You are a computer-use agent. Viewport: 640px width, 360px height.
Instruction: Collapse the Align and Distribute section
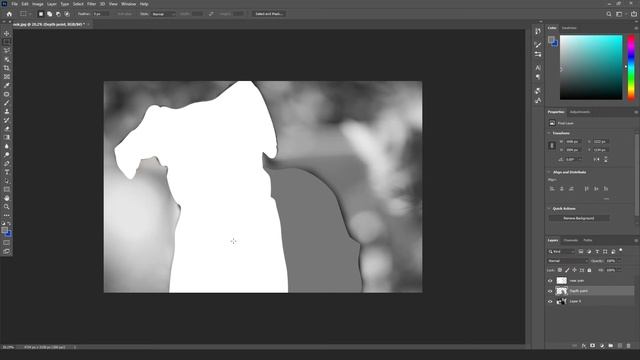(x=549, y=172)
